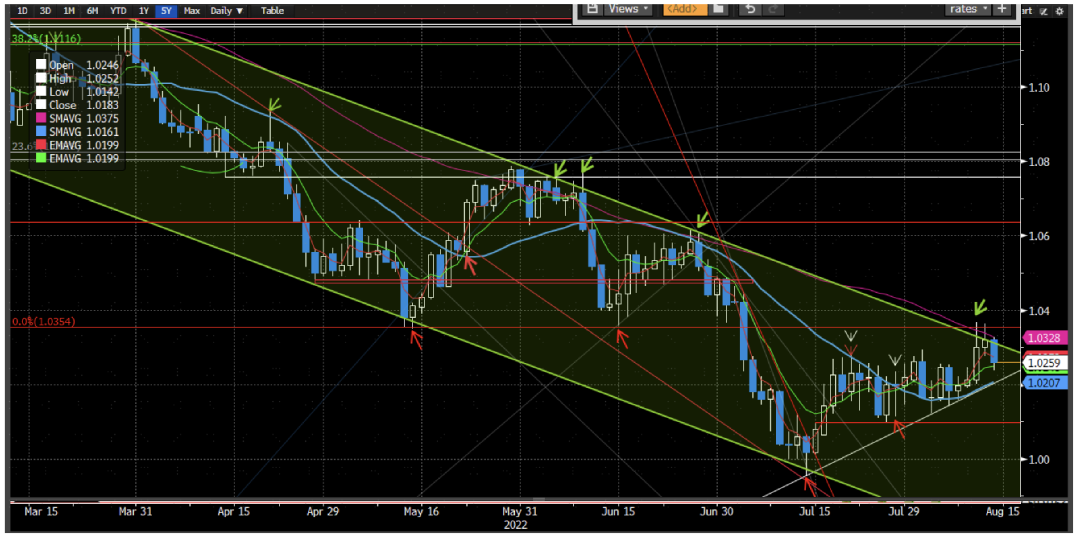
Task: Select the 1Y time range
Action: 143,11
